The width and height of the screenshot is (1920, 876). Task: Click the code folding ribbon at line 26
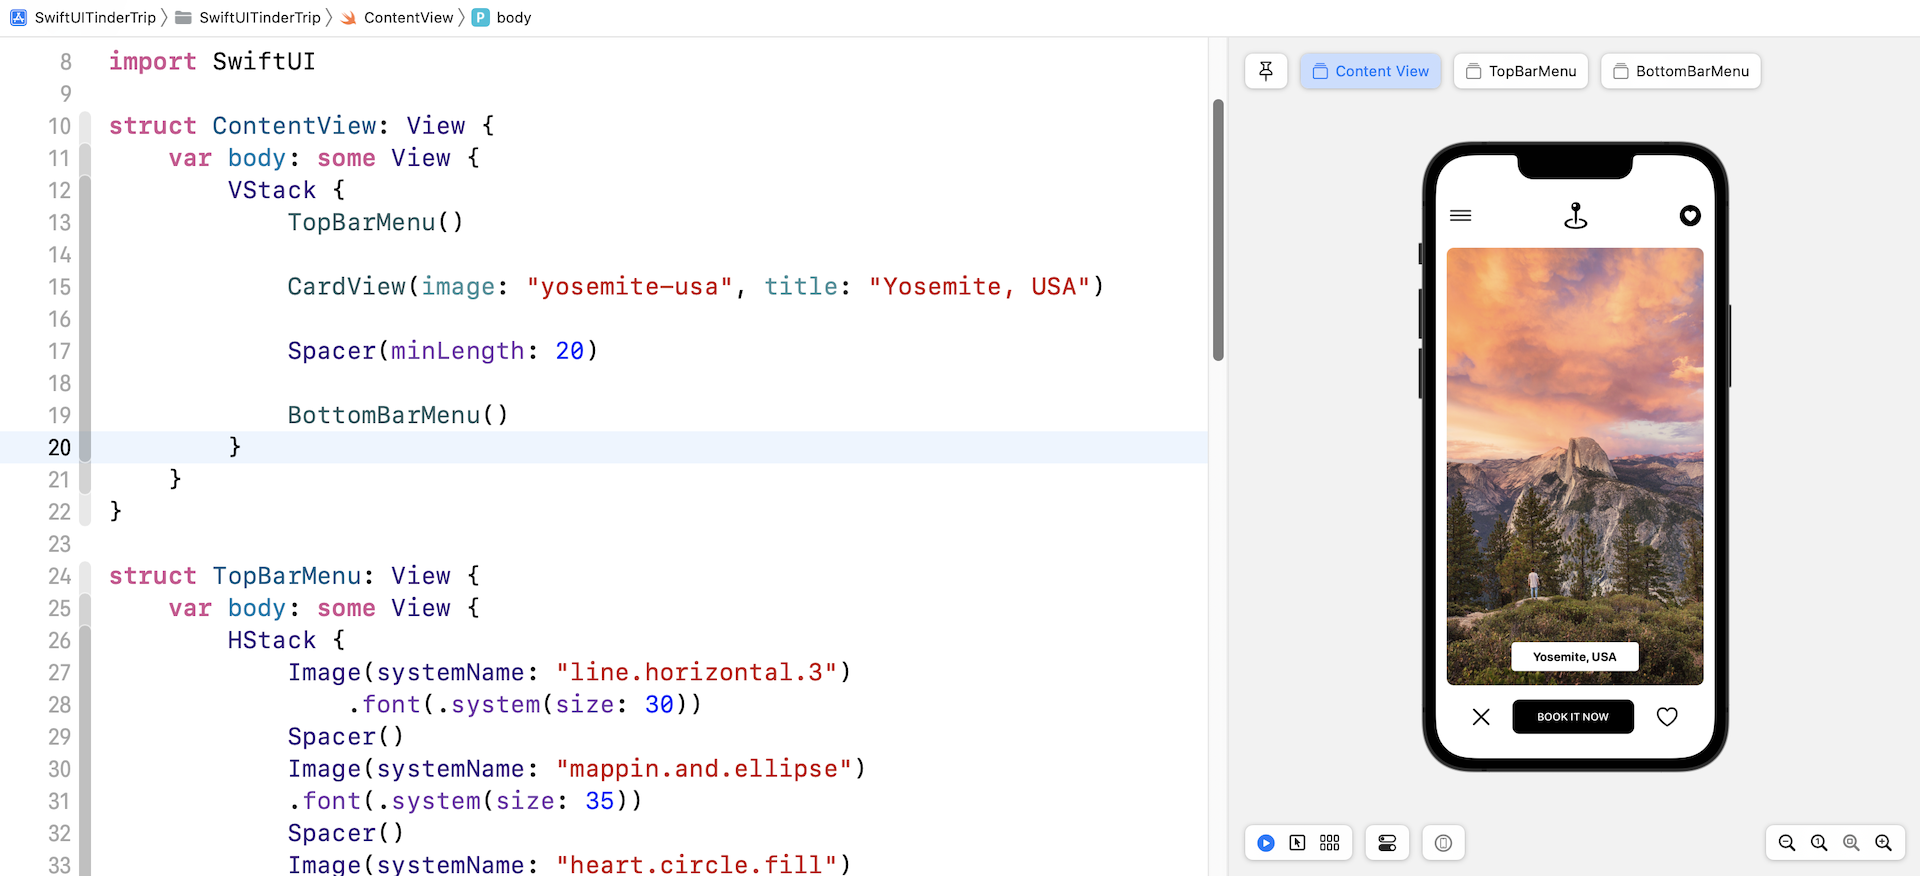[x=85, y=640]
